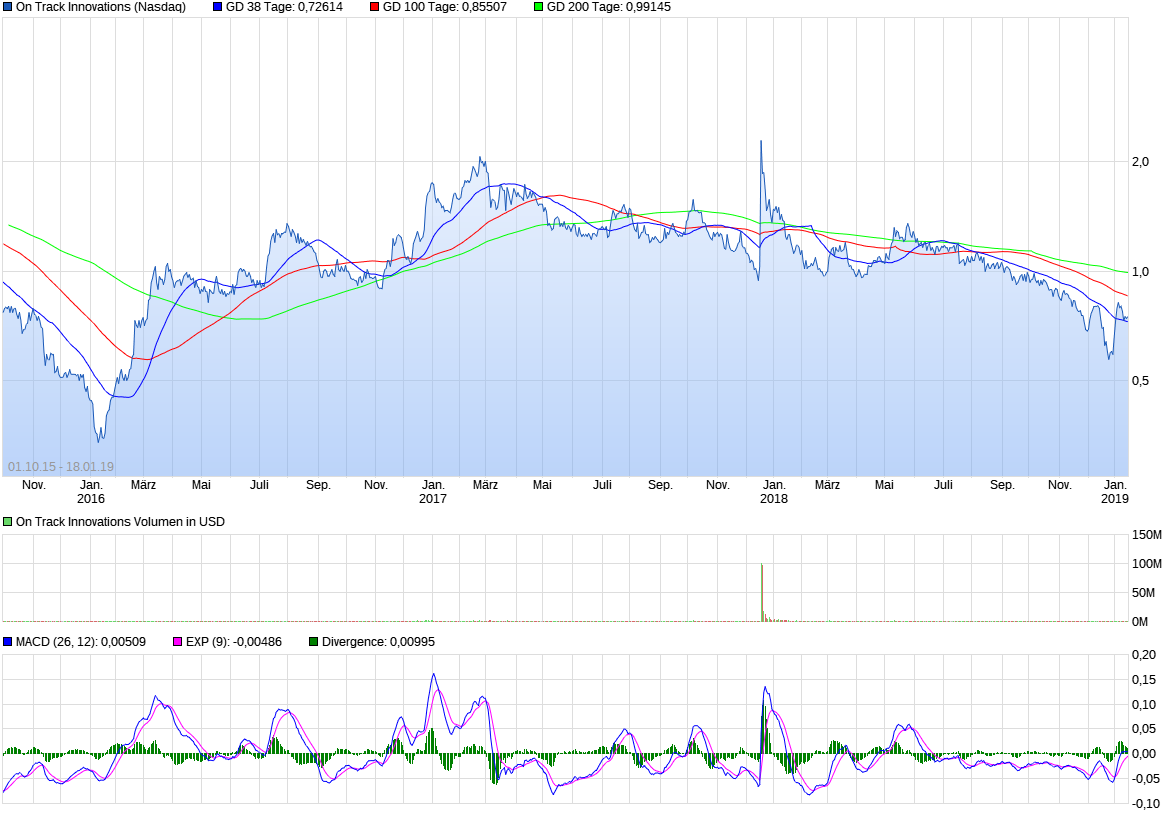This screenshot has width=1175, height=815.
Task: Click the price low point near Jan. 2016
Action: coord(100,440)
